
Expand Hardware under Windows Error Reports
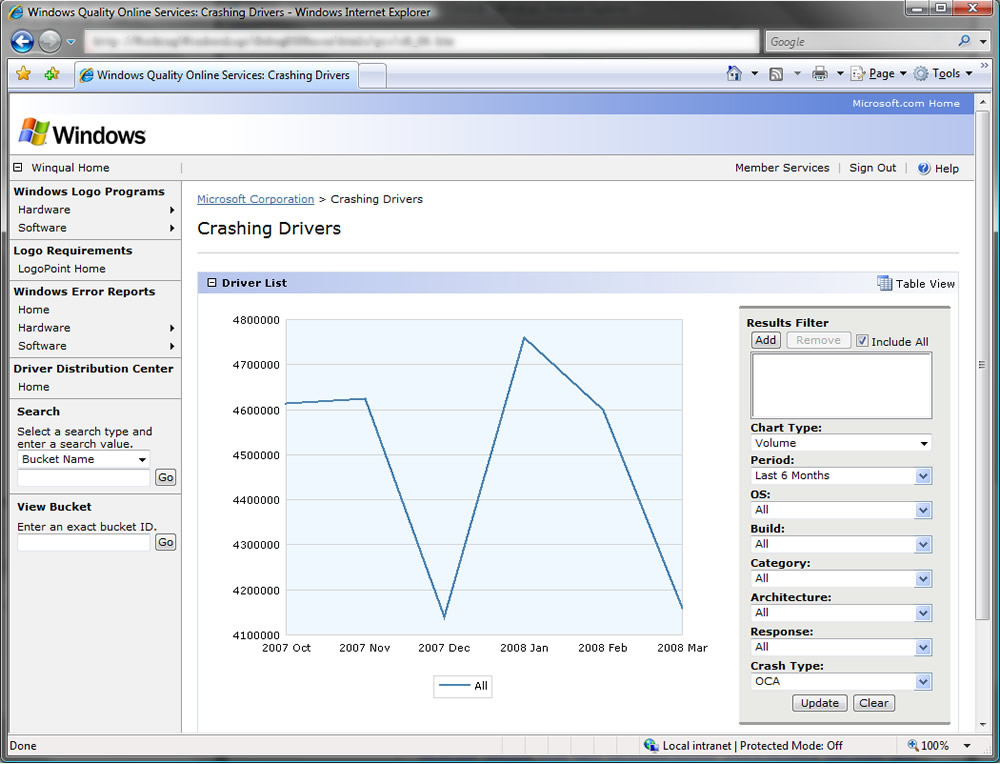coord(96,328)
